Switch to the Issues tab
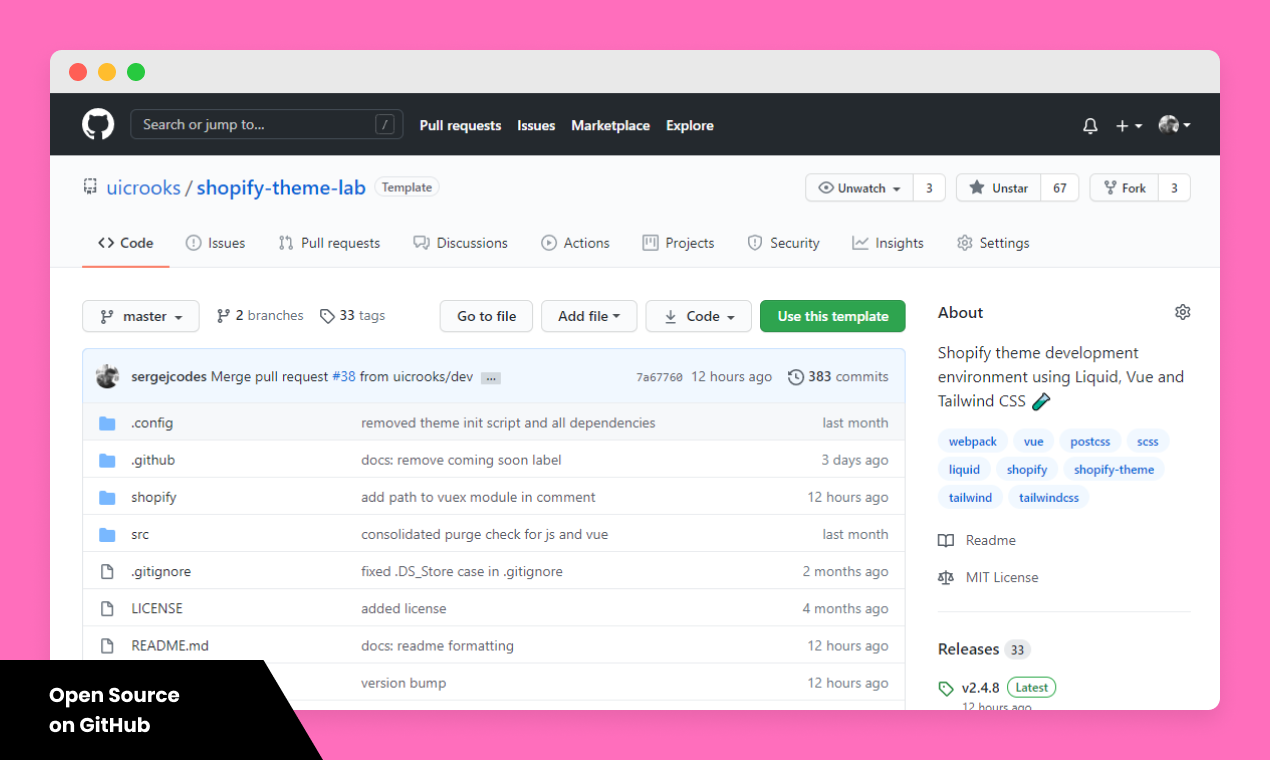 click(215, 242)
